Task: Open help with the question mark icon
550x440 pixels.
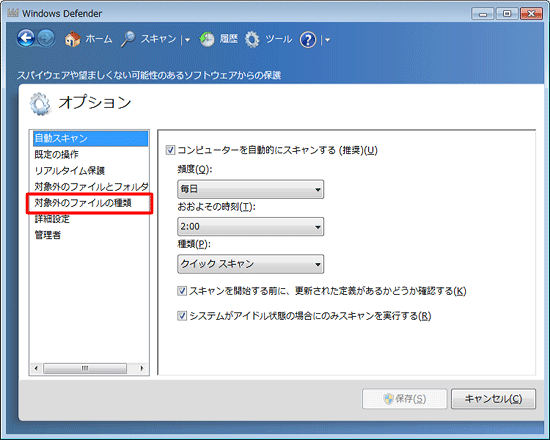Action: [308, 40]
